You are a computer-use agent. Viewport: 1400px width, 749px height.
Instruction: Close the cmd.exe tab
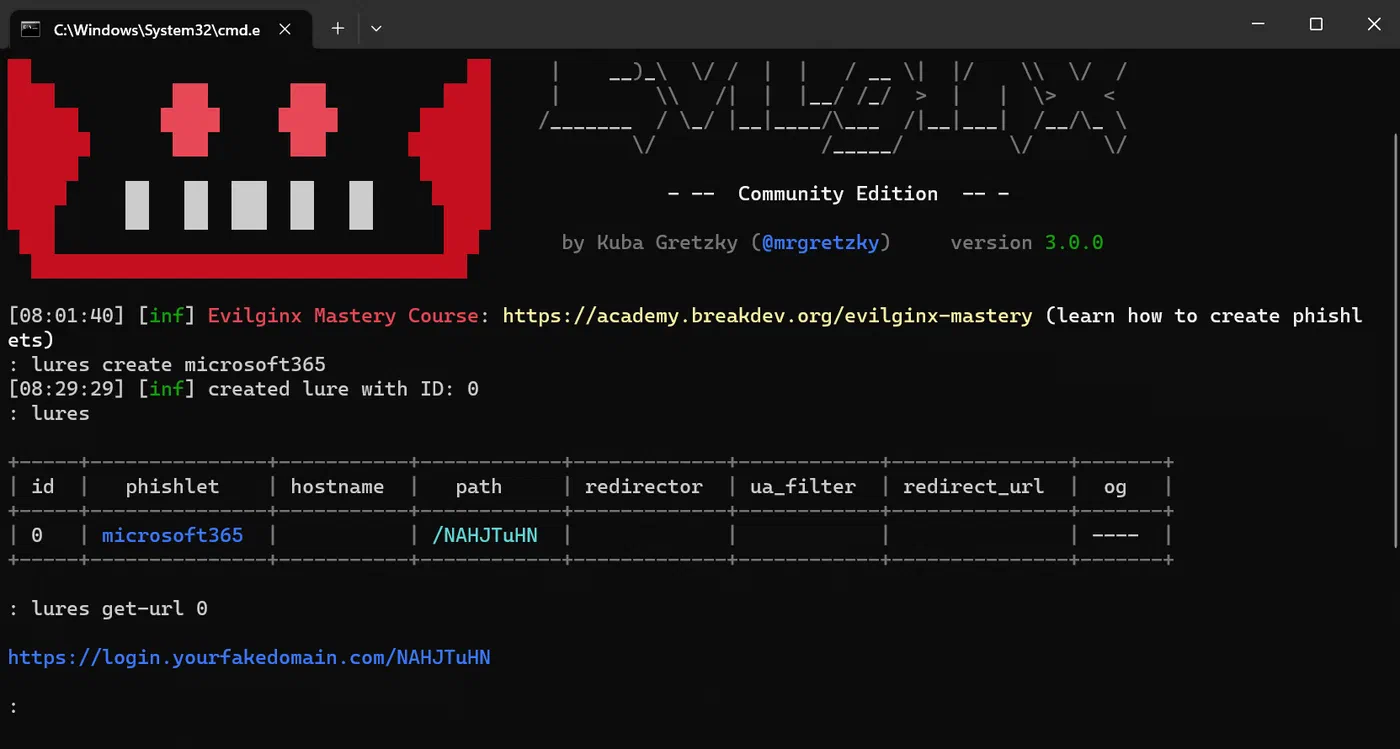[x=285, y=29]
